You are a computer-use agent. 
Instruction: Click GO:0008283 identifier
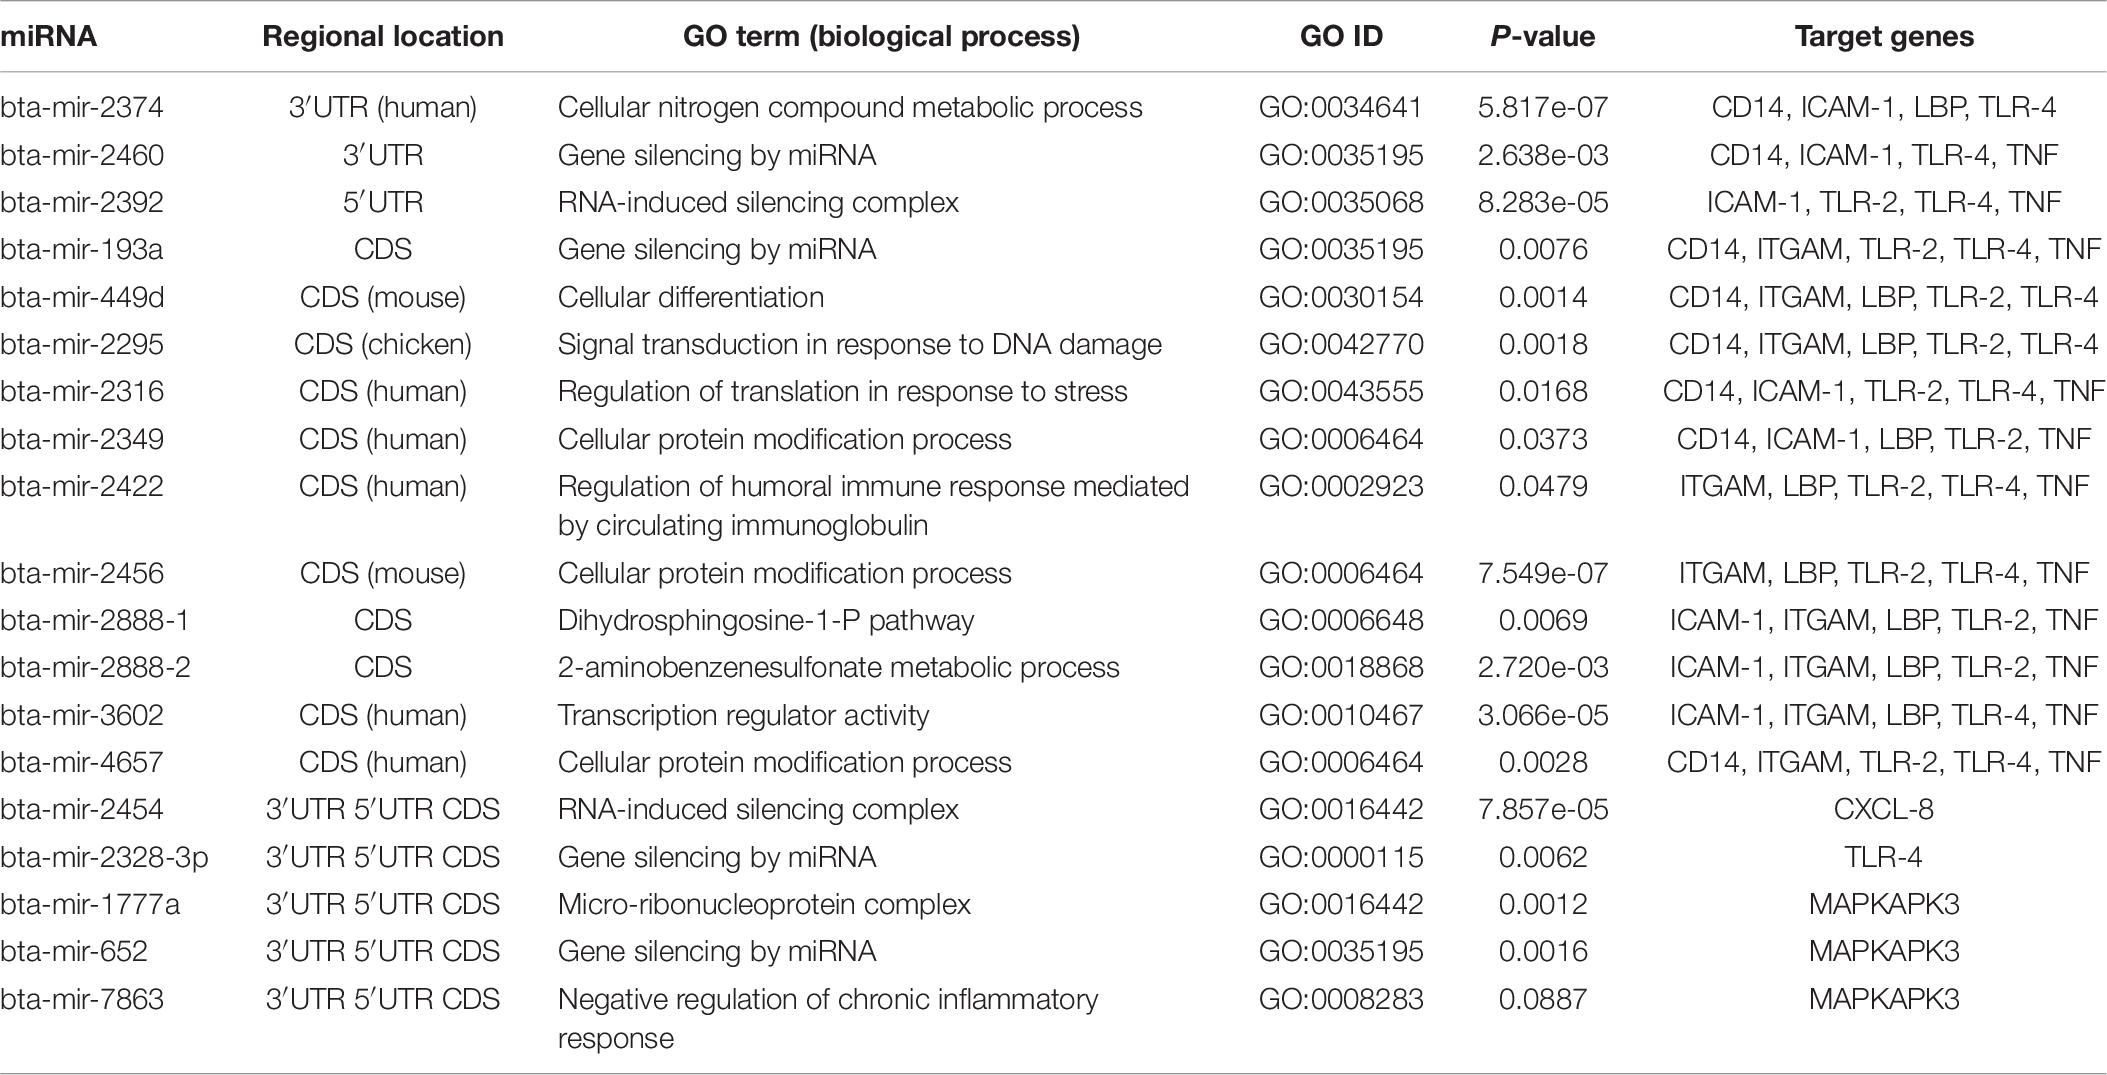pos(1341,1000)
